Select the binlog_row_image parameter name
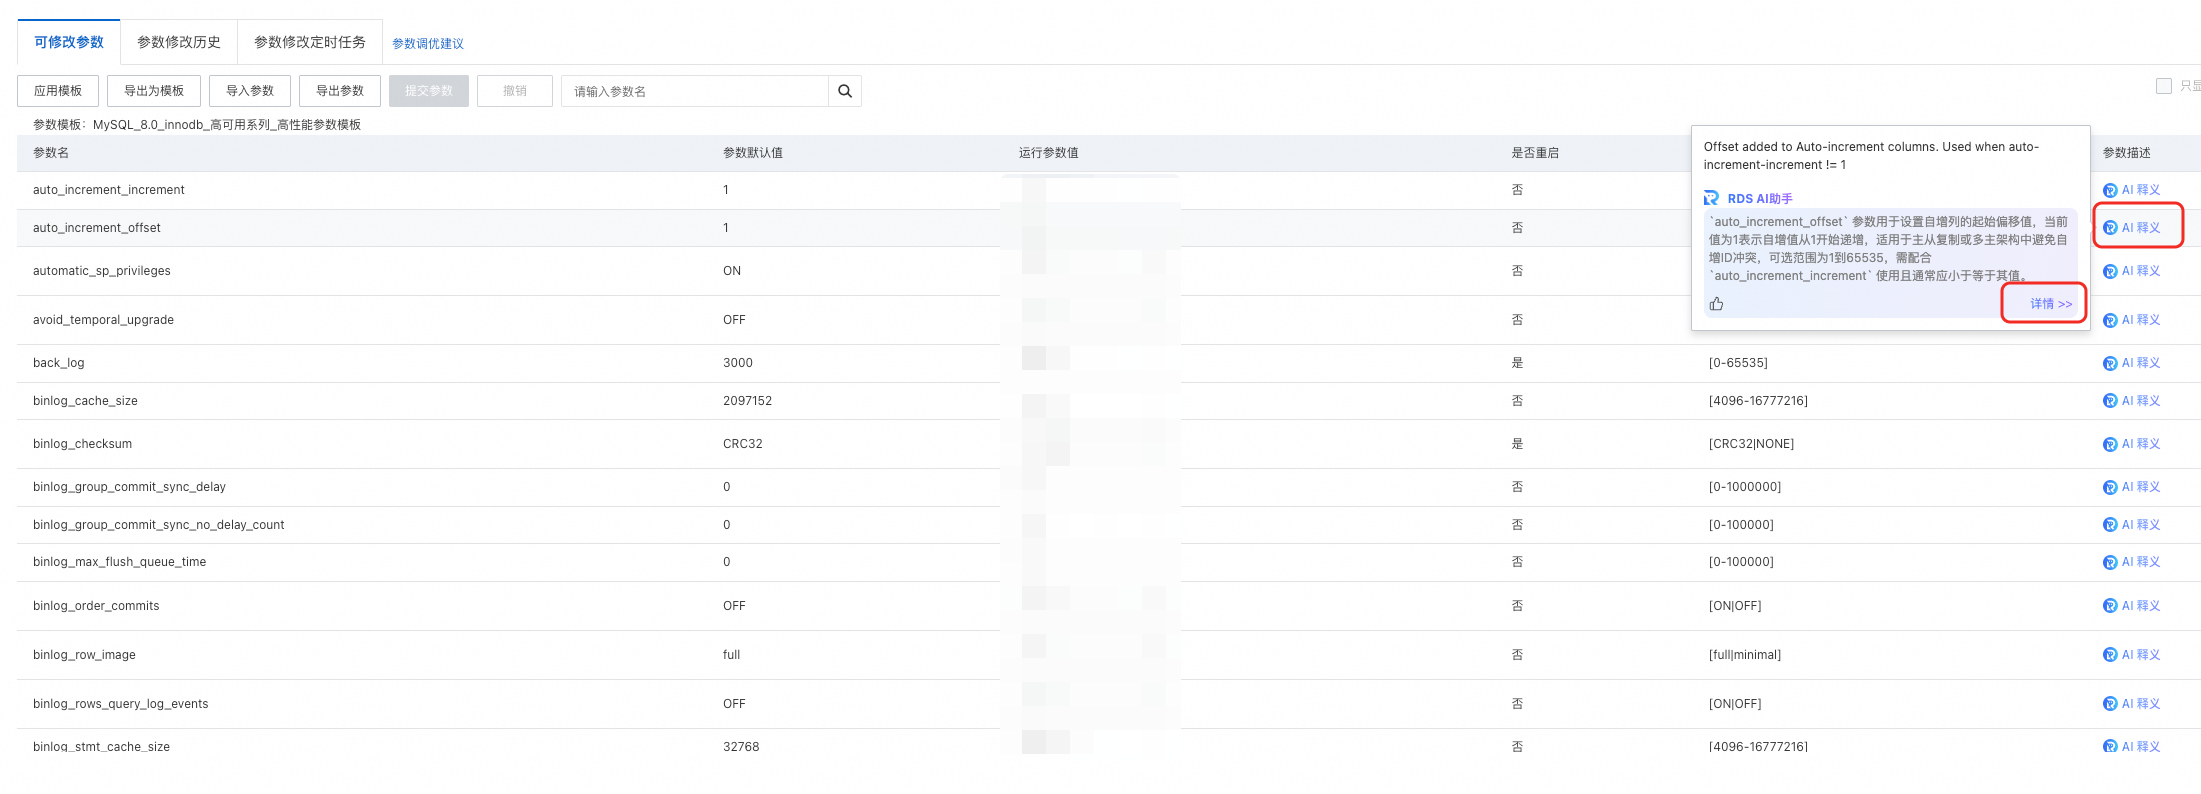The height and width of the screenshot is (794, 2201). pos(85,655)
